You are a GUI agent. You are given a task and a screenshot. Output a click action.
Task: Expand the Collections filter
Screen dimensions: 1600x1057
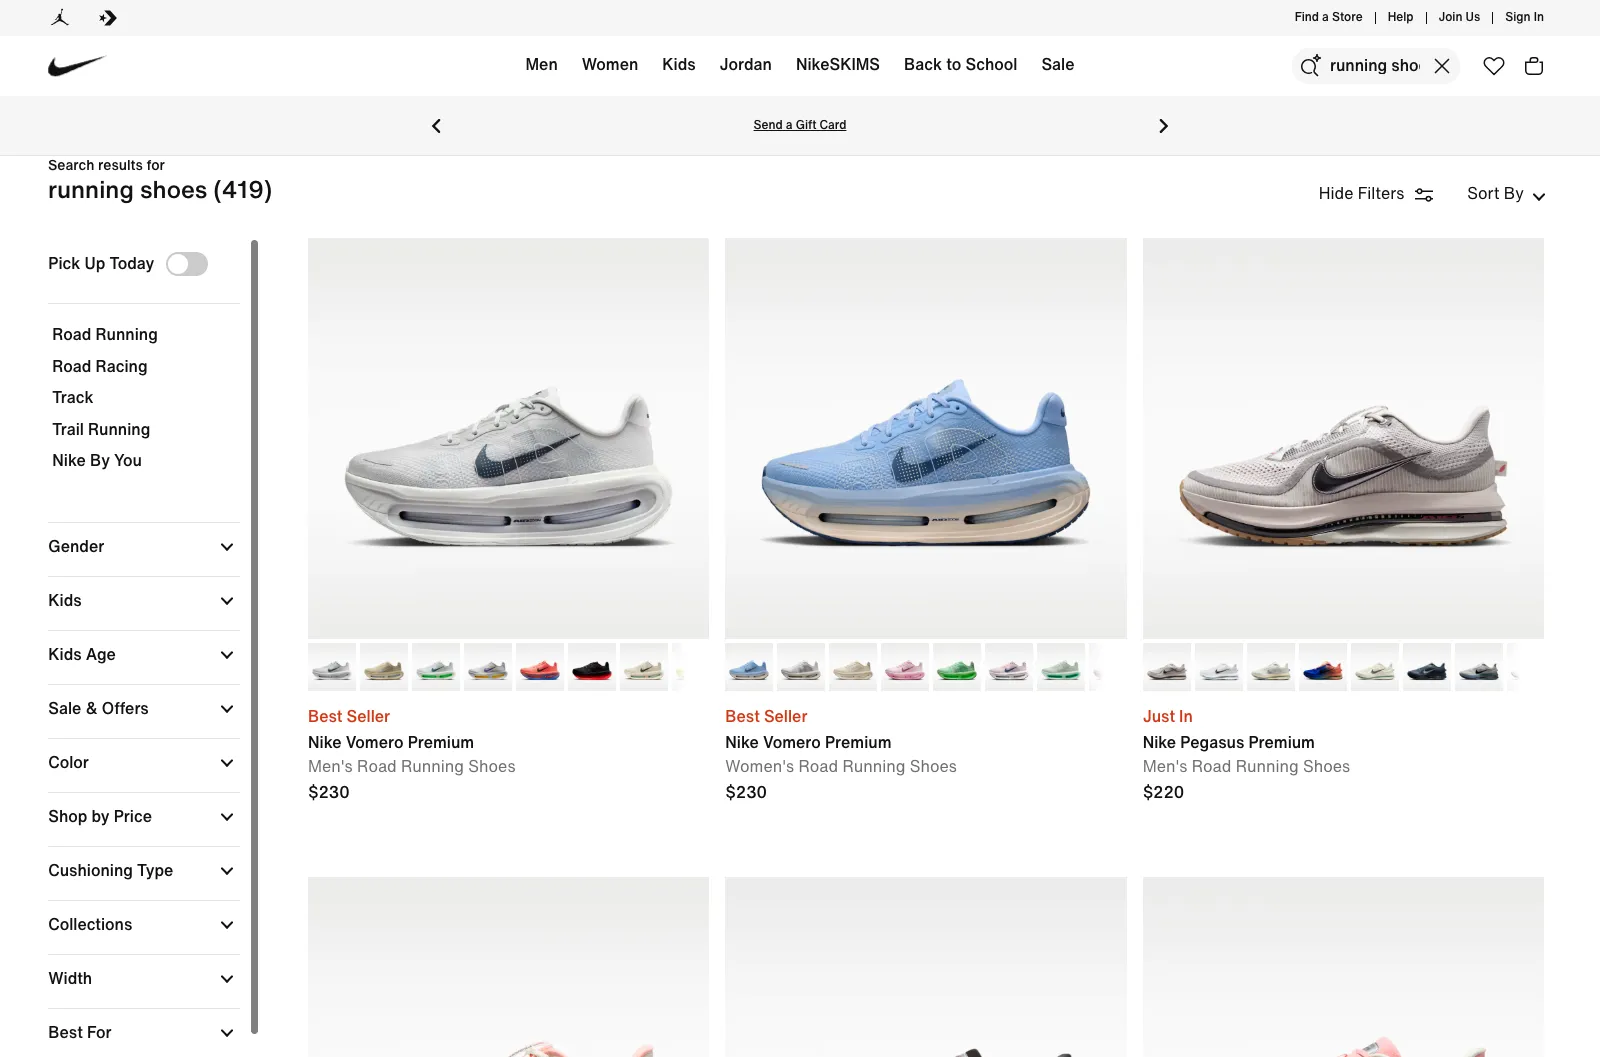click(144, 925)
